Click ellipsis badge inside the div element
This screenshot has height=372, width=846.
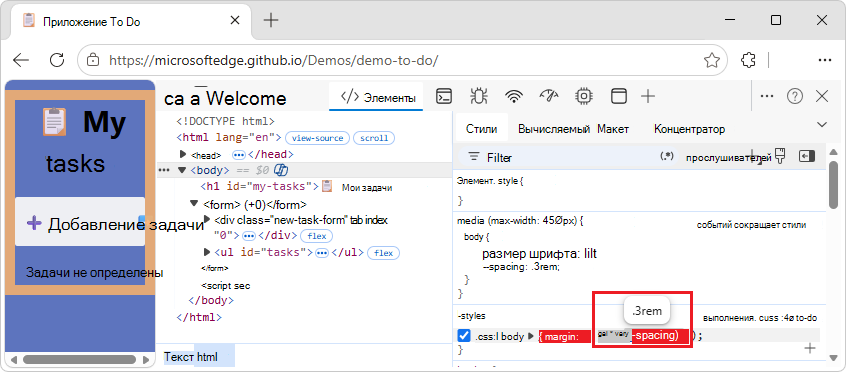pos(249,236)
